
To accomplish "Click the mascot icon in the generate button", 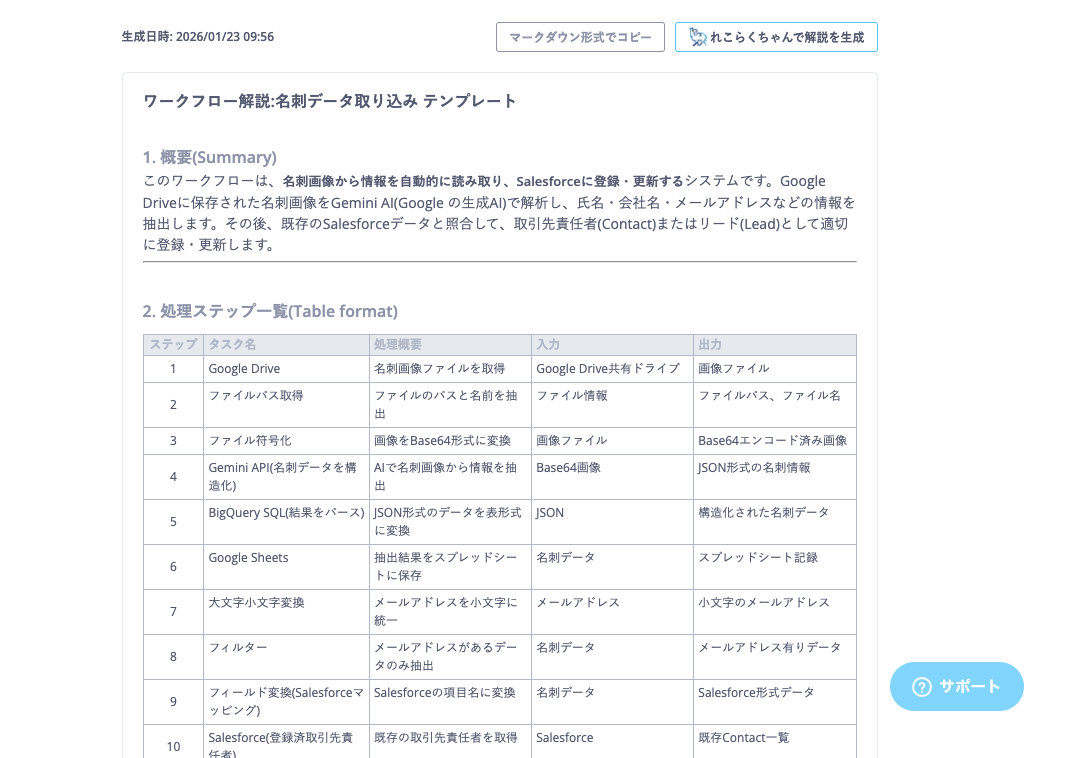I will click(697, 37).
